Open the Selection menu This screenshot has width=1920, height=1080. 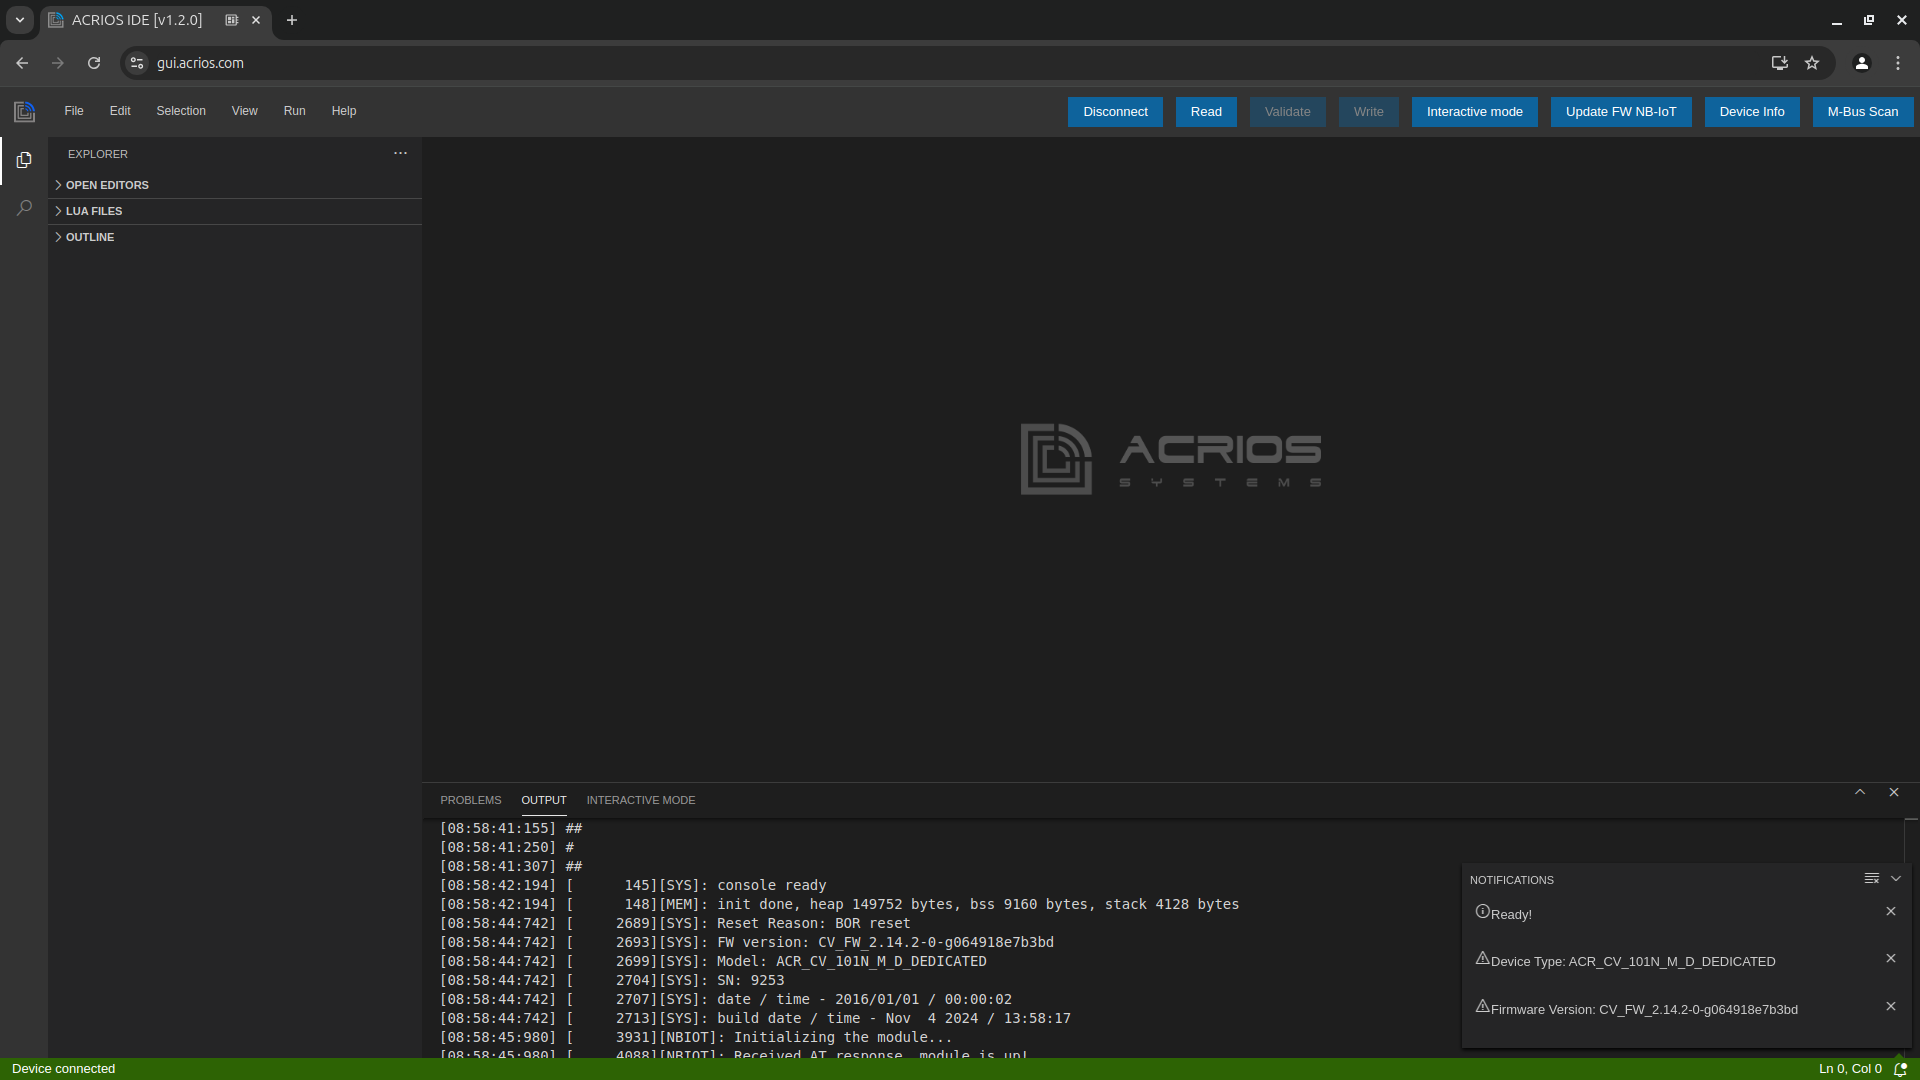(181, 111)
